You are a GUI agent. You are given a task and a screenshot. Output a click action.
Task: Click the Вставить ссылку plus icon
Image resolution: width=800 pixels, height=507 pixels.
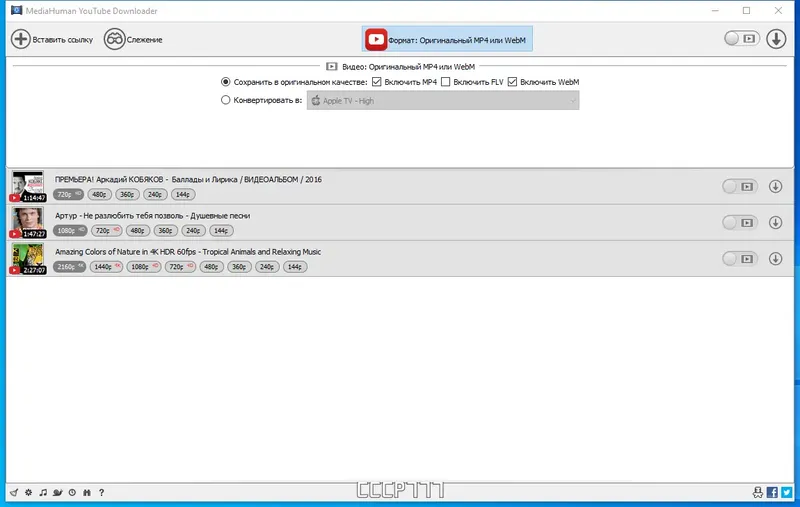(x=21, y=39)
